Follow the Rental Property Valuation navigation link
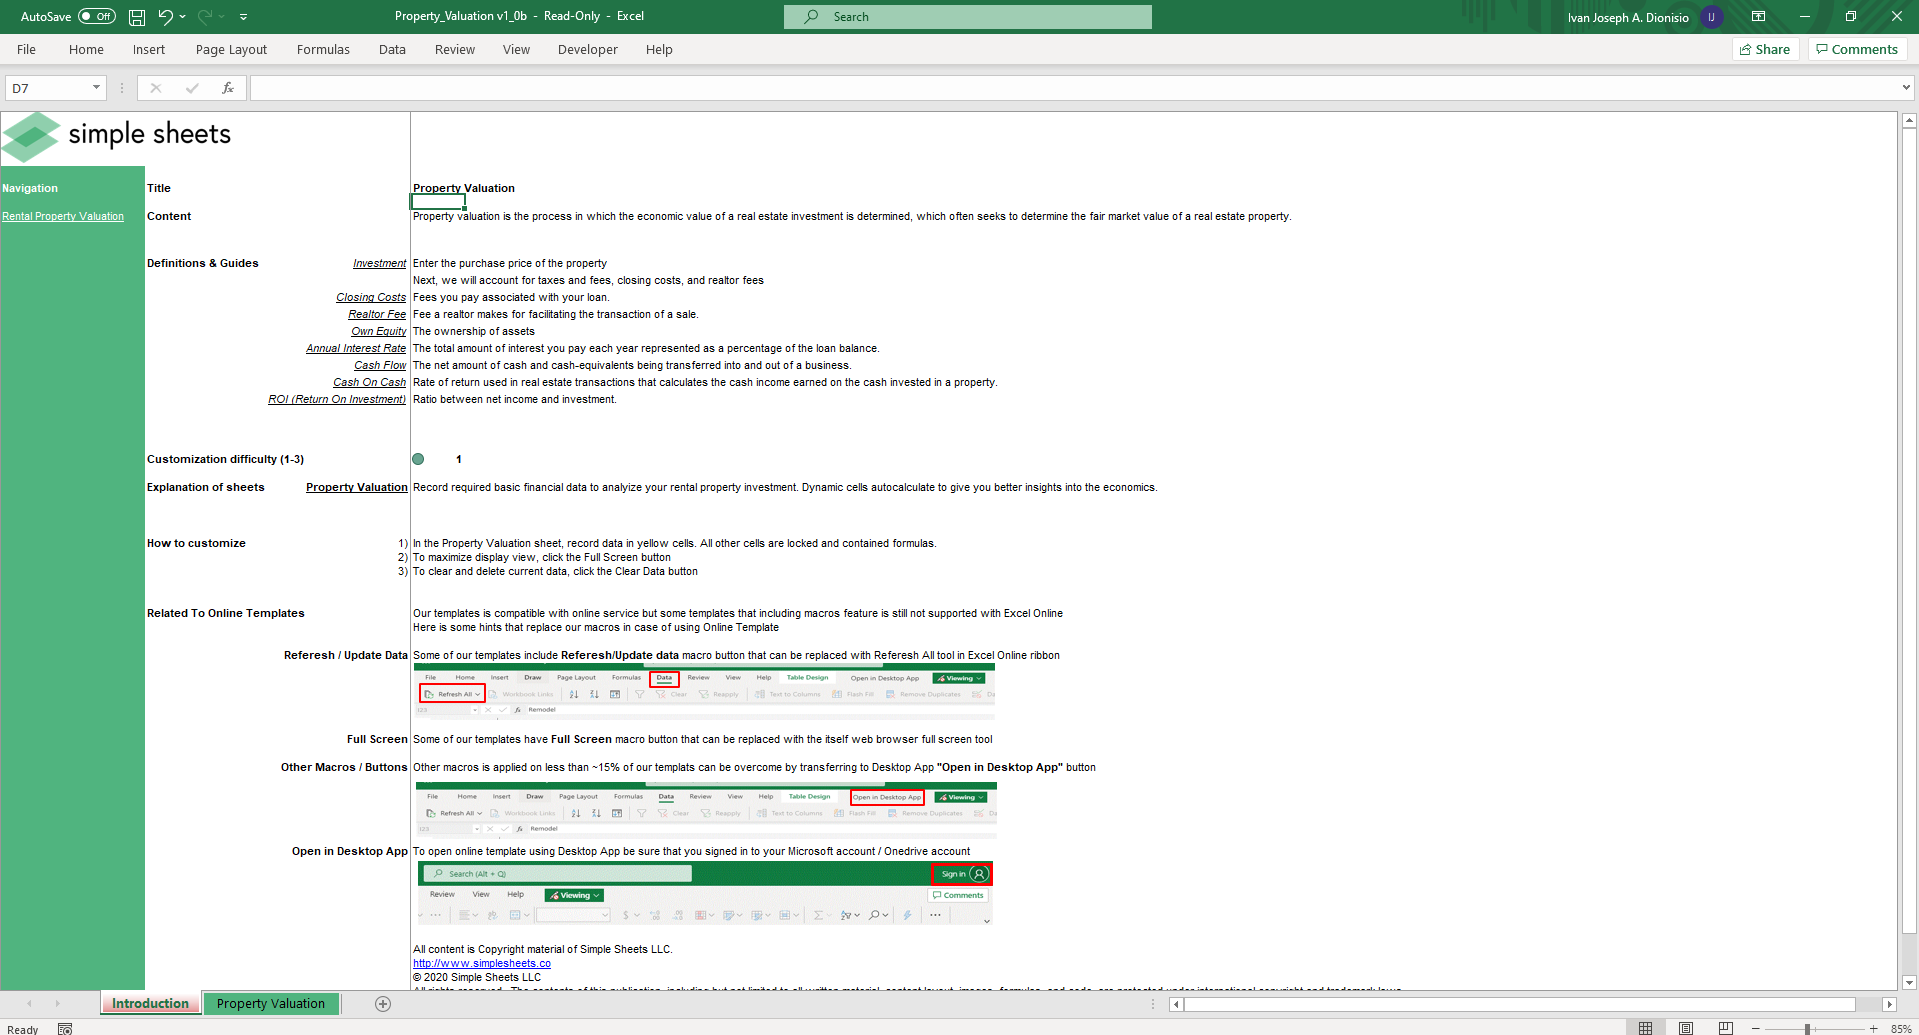The height and width of the screenshot is (1035, 1919). coord(63,216)
